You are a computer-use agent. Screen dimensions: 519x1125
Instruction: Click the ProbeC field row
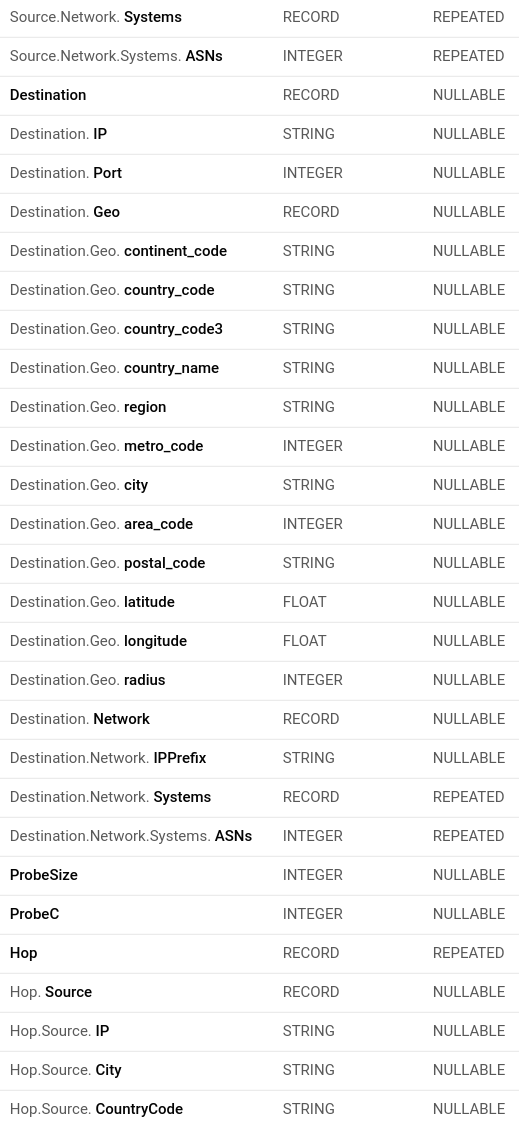[259, 914]
